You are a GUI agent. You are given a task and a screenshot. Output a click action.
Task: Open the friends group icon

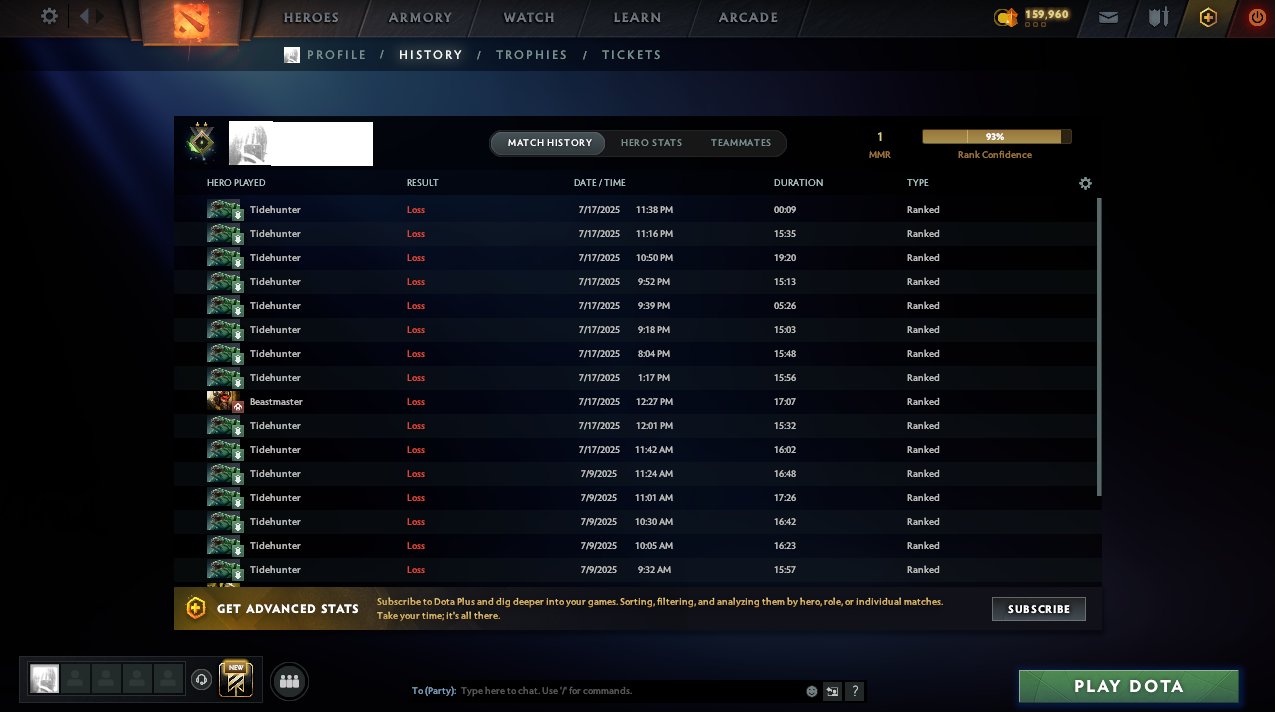click(290, 681)
